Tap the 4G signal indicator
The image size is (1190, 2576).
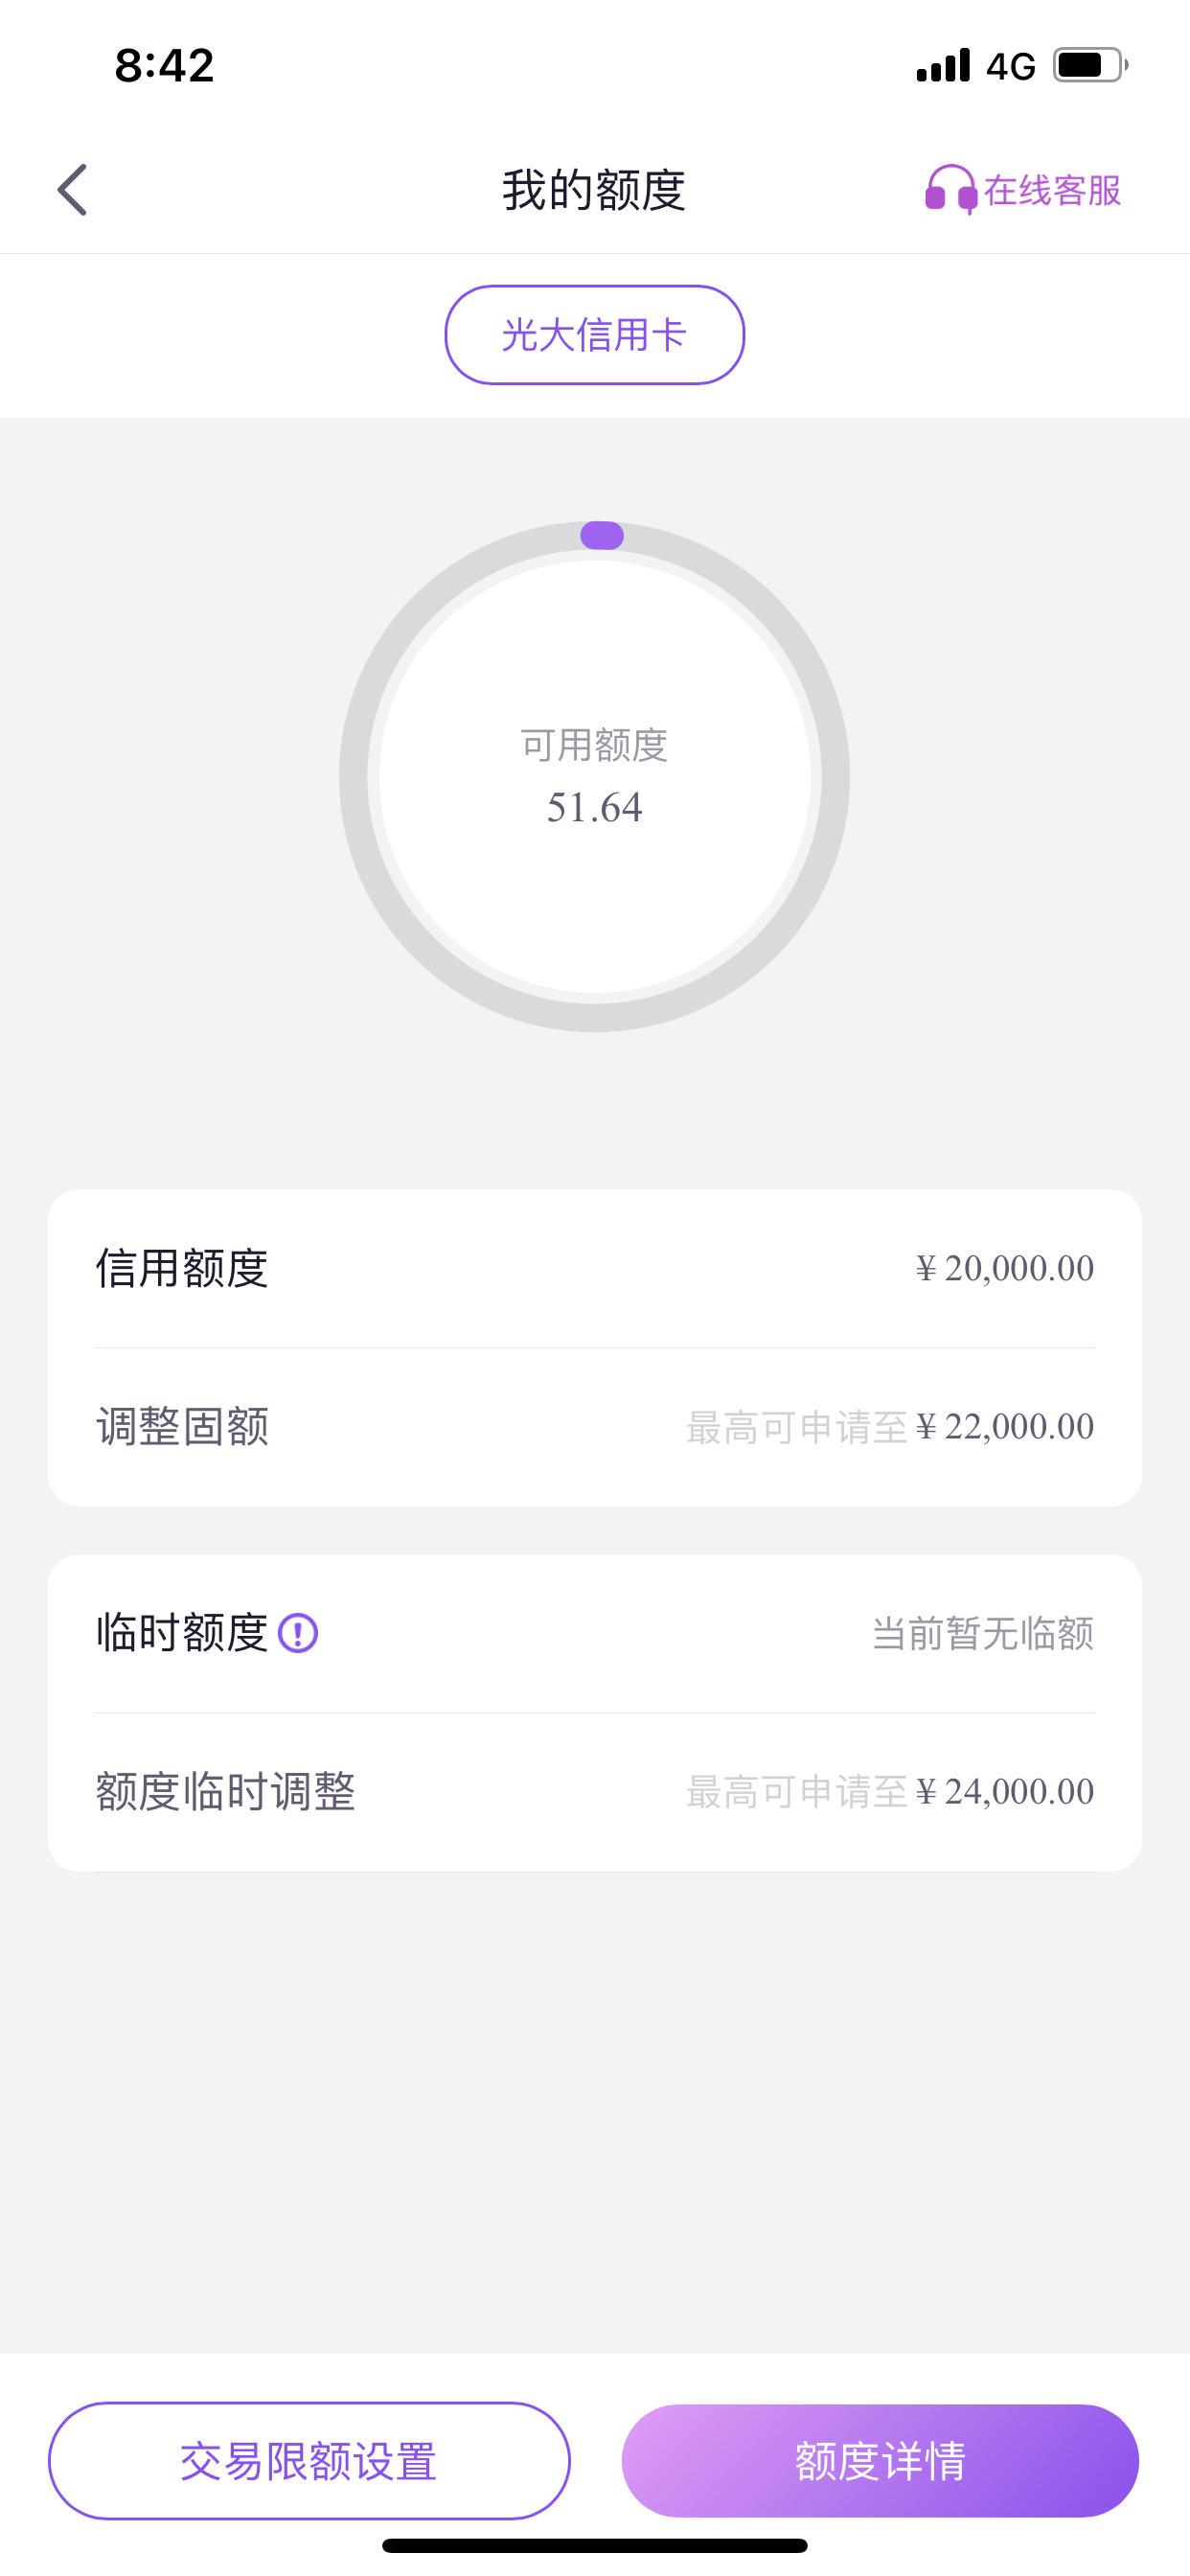pos(1010,66)
